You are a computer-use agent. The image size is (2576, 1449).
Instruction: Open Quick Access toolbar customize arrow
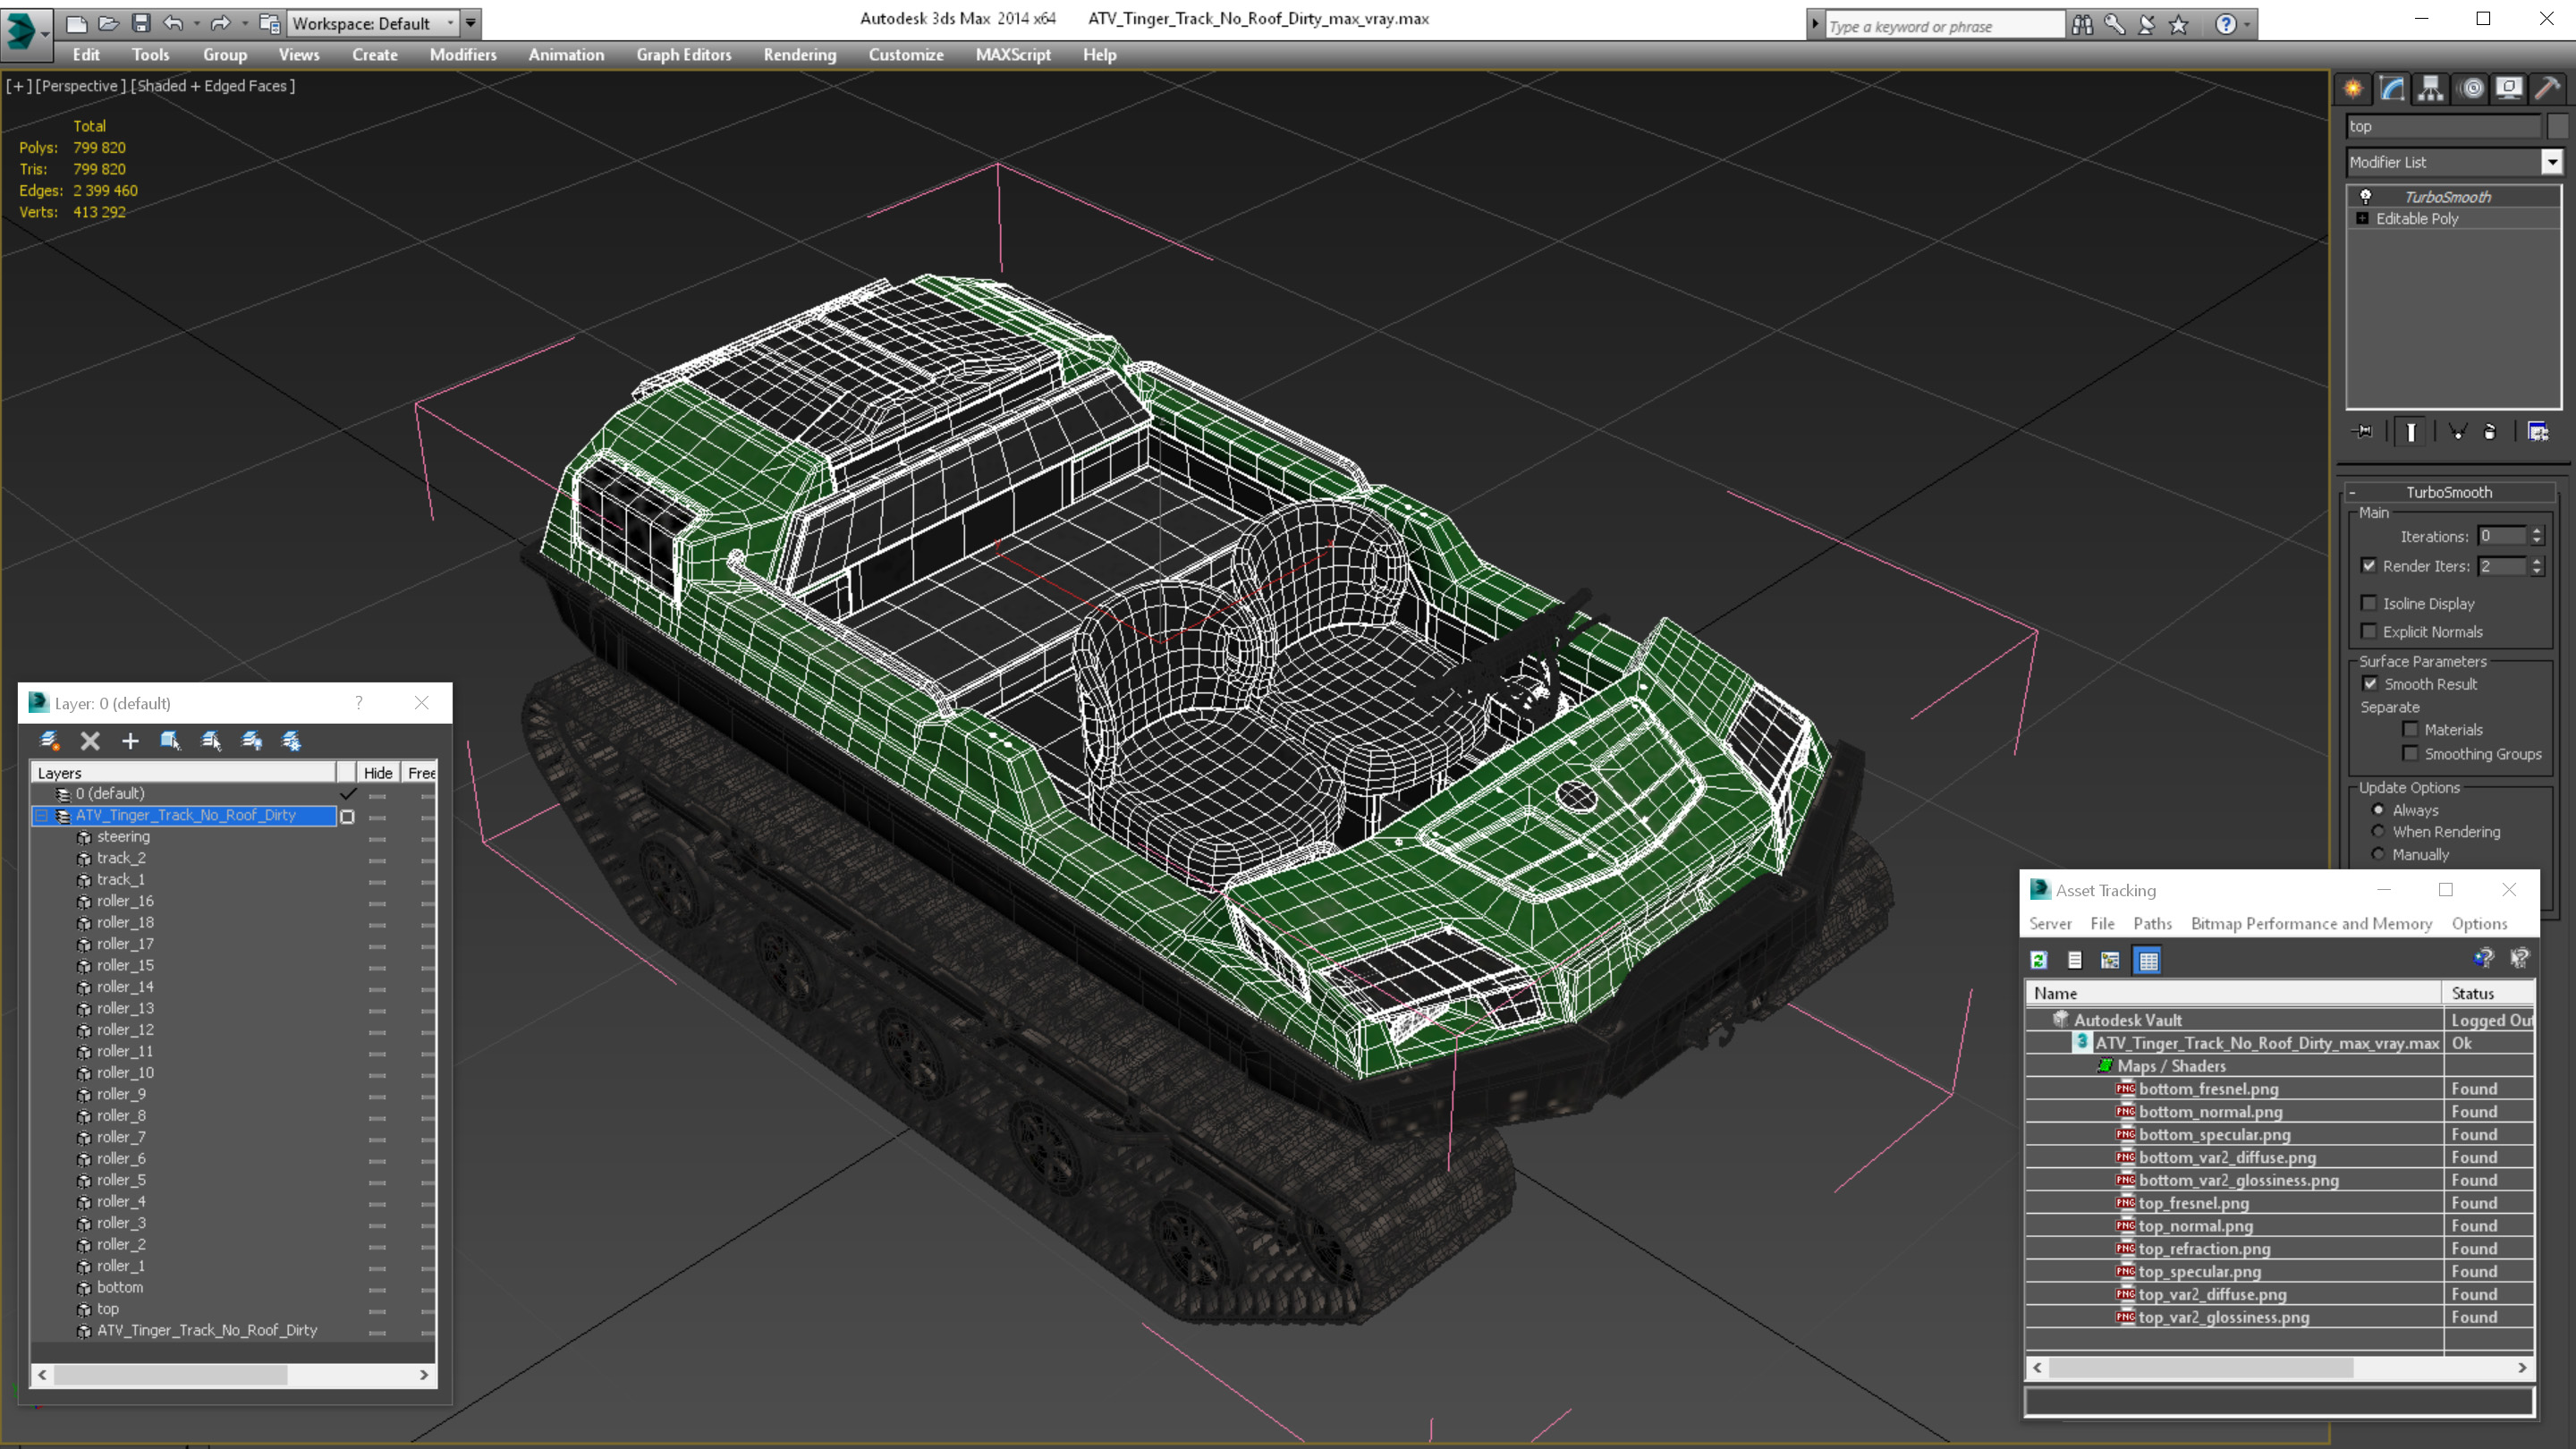471,22
